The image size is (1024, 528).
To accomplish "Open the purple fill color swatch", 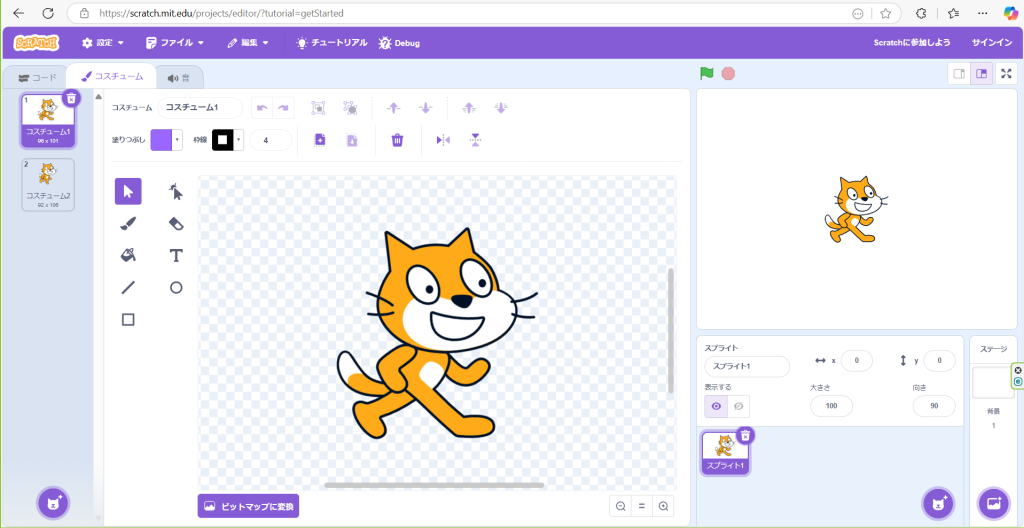I will (x=161, y=140).
